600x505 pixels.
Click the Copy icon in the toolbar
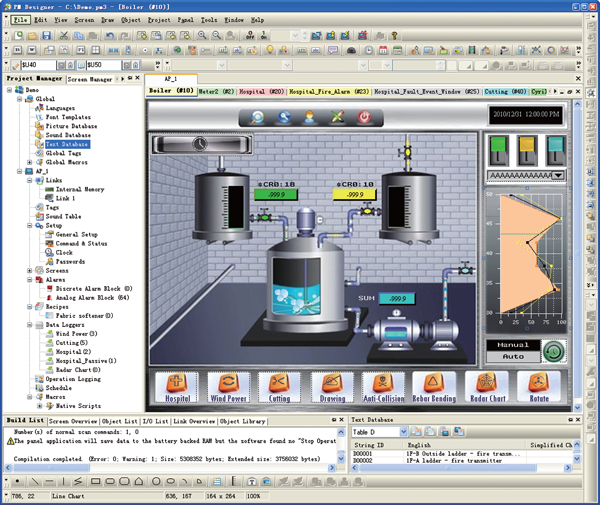coord(78,36)
